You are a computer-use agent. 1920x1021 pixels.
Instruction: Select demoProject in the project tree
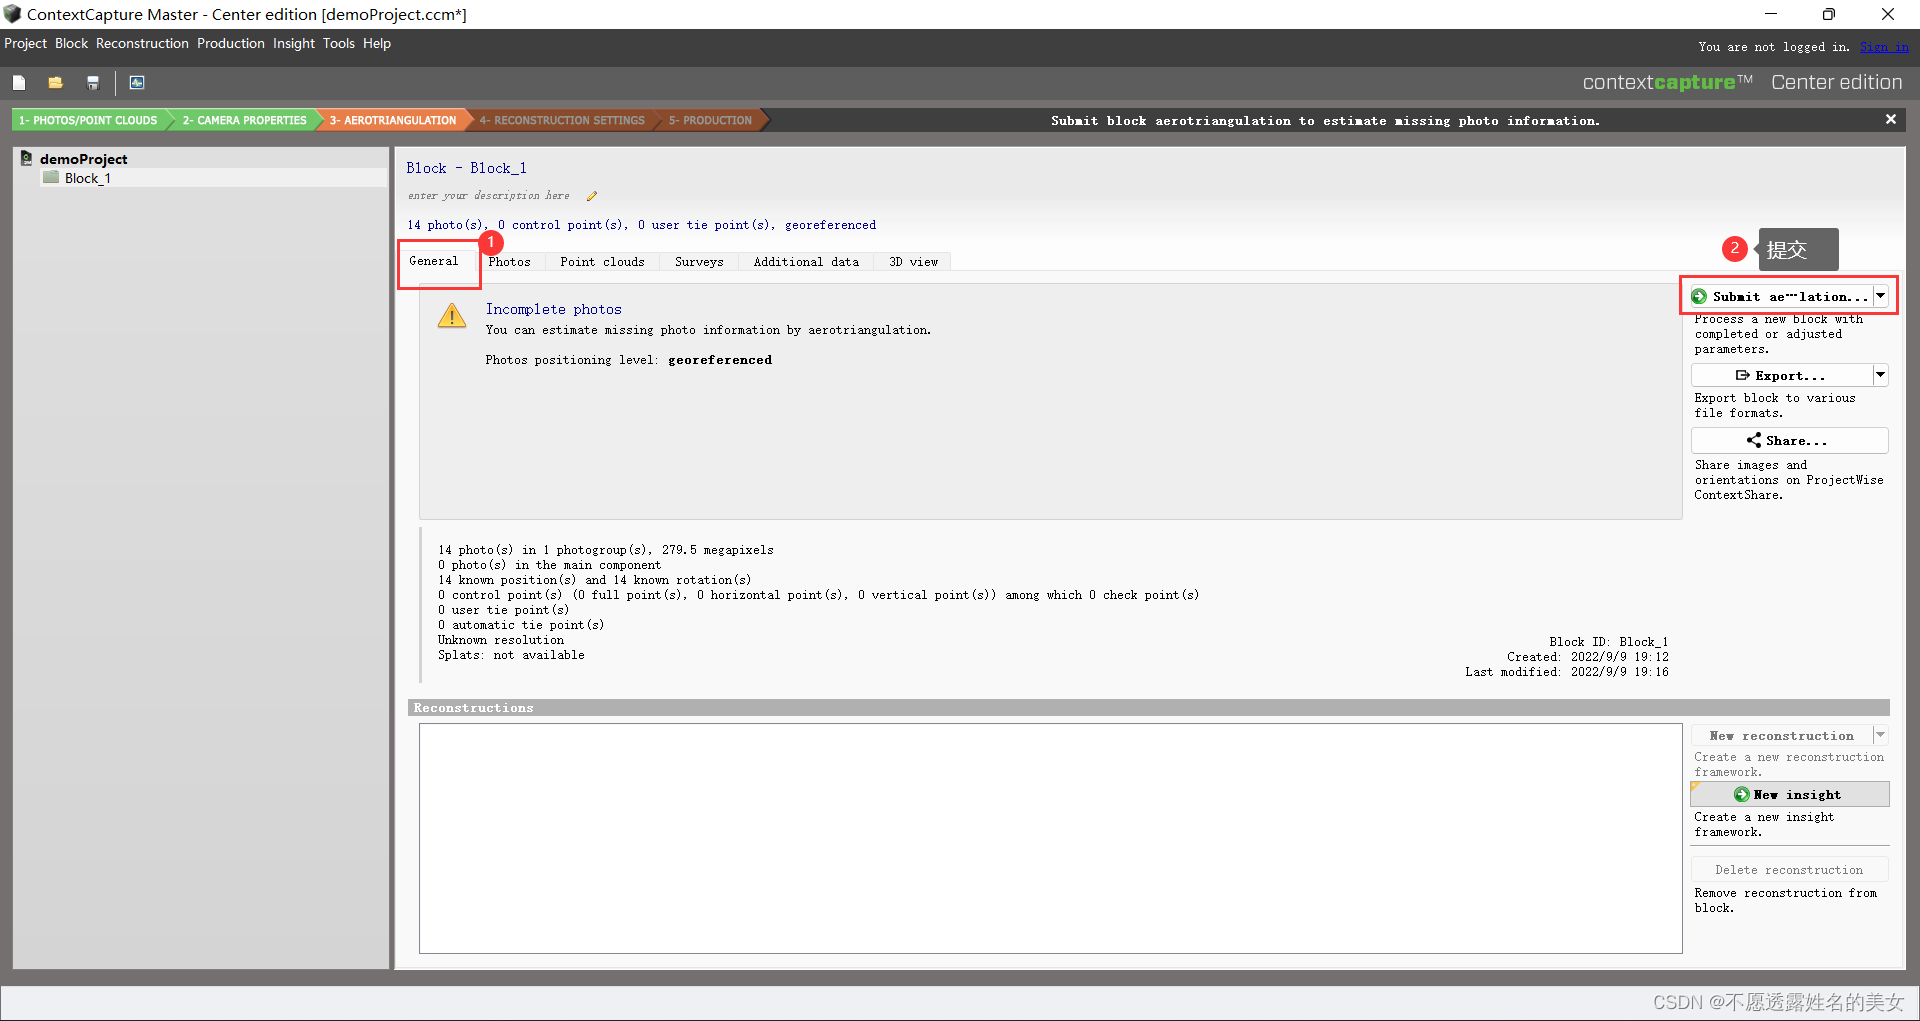pyautogui.click(x=83, y=159)
